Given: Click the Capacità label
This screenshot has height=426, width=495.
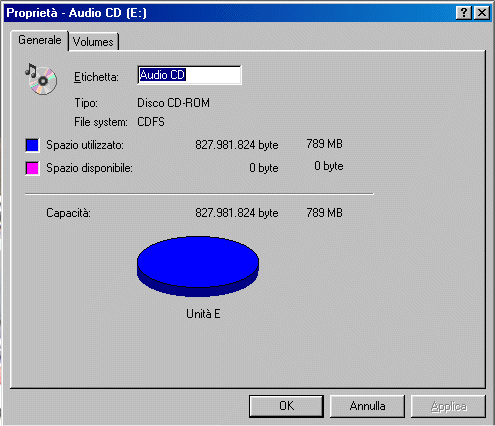Looking at the screenshot, I should click(68, 213).
